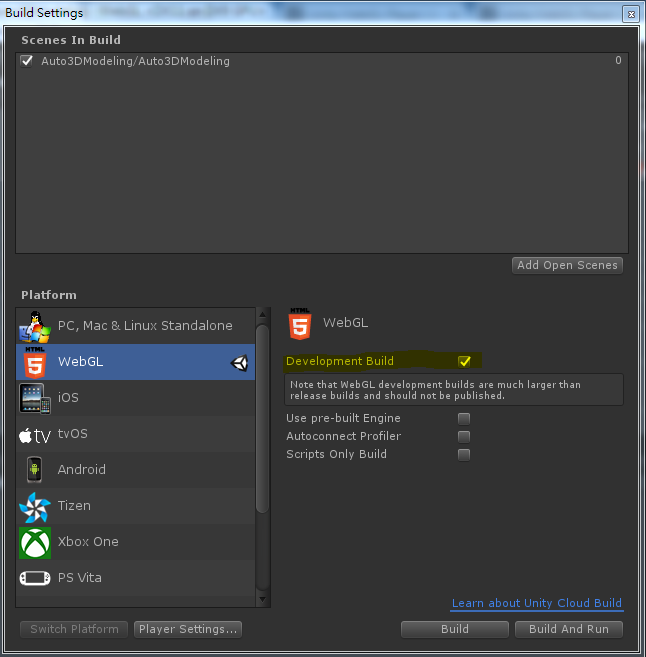
Task: Select the Android robot icon
Action: 34,470
